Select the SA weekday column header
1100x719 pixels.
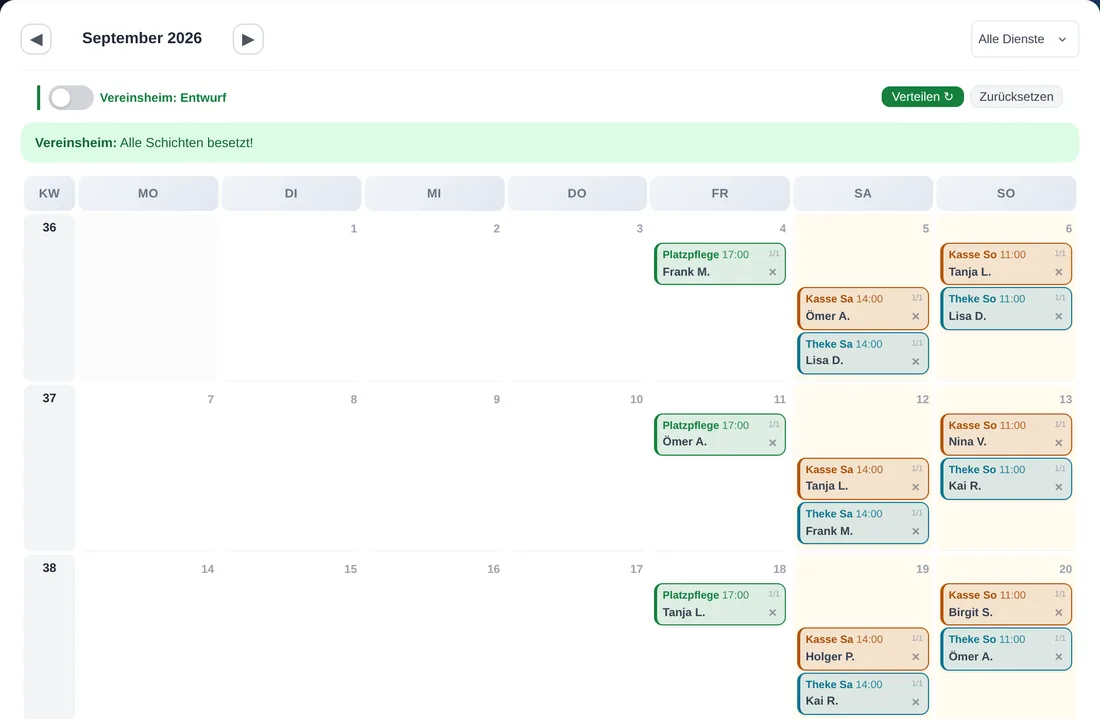click(863, 194)
